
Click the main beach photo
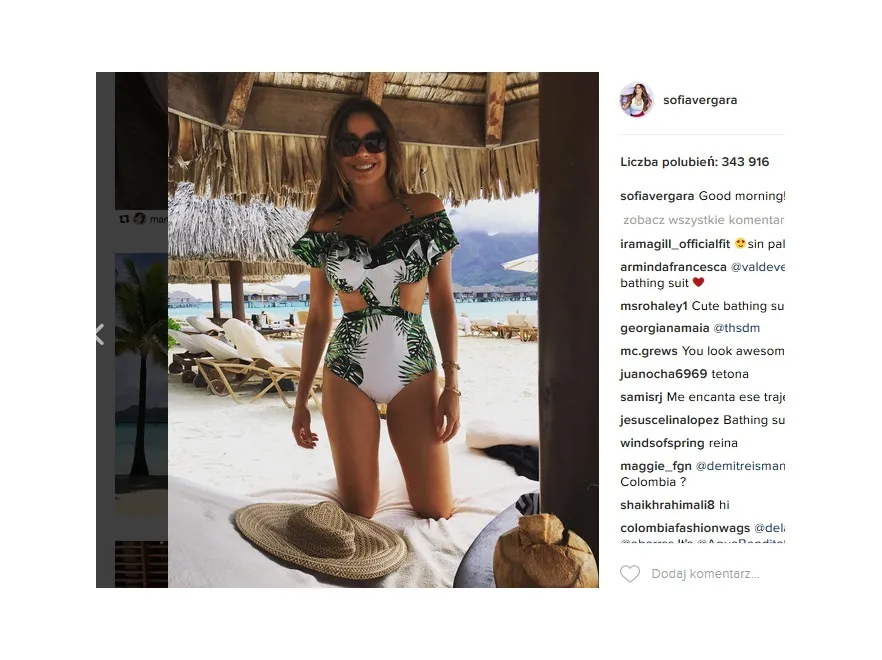click(x=353, y=330)
